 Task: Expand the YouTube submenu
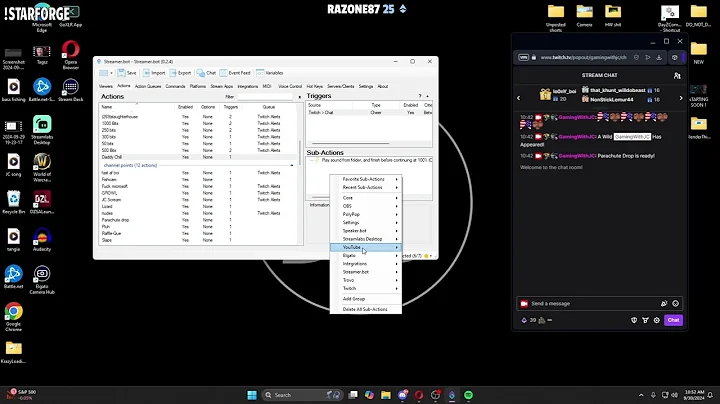coord(366,247)
